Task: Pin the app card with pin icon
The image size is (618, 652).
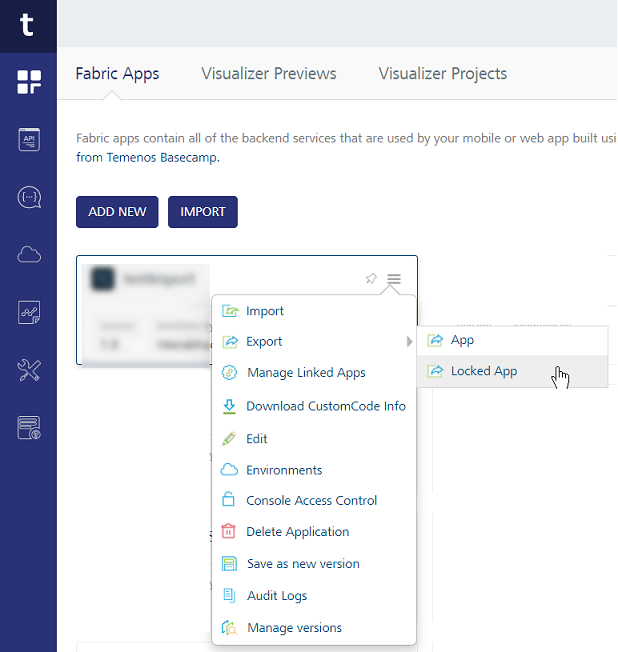Action: coord(371,278)
